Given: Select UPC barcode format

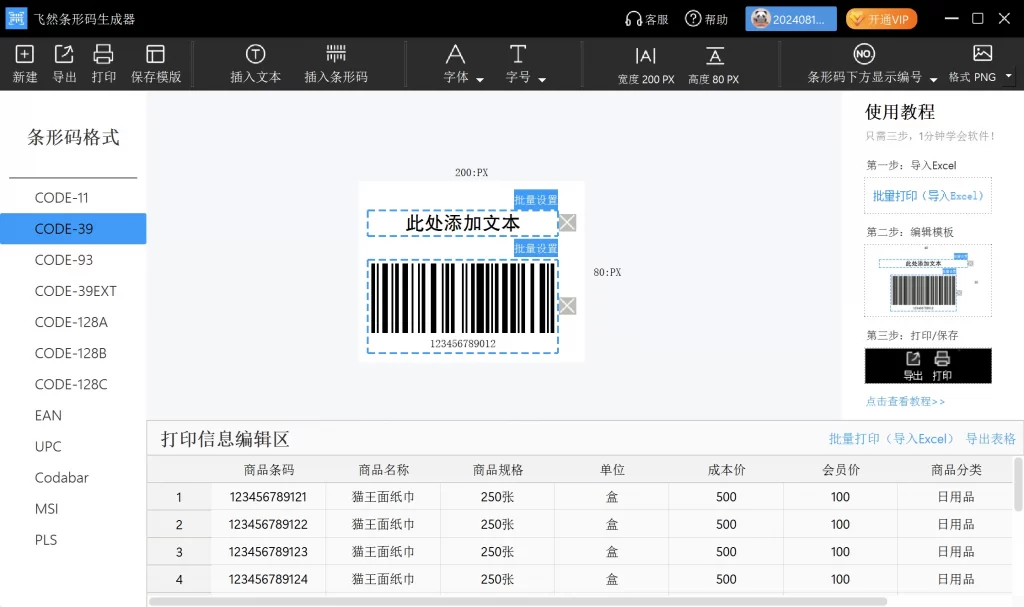Looking at the screenshot, I should tap(73, 447).
